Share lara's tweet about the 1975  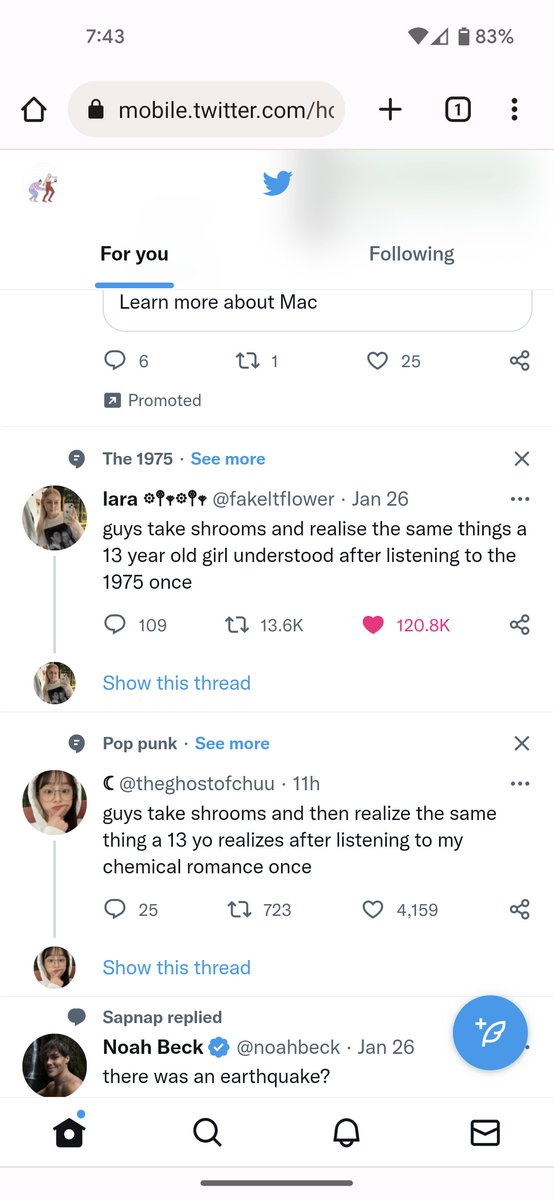point(519,625)
